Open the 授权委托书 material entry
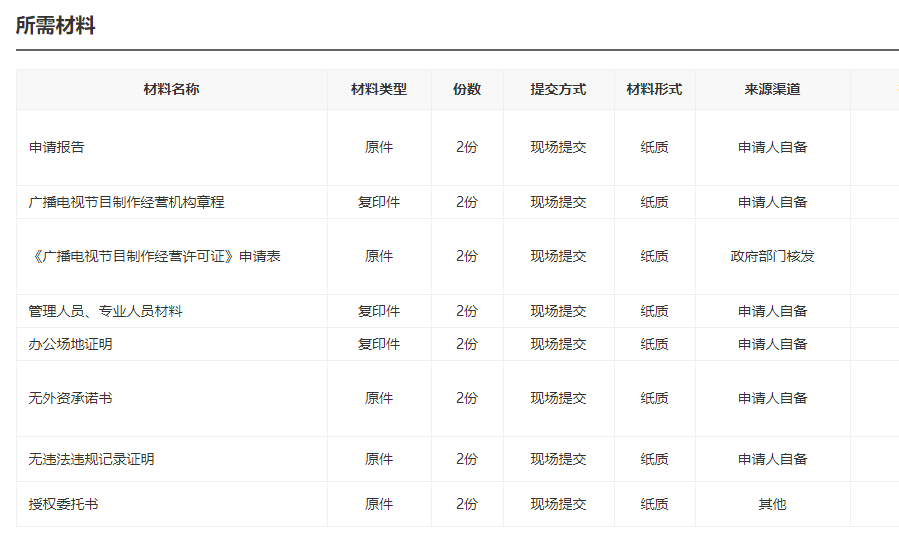Screen dimensions: 899x551 [63, 504]
